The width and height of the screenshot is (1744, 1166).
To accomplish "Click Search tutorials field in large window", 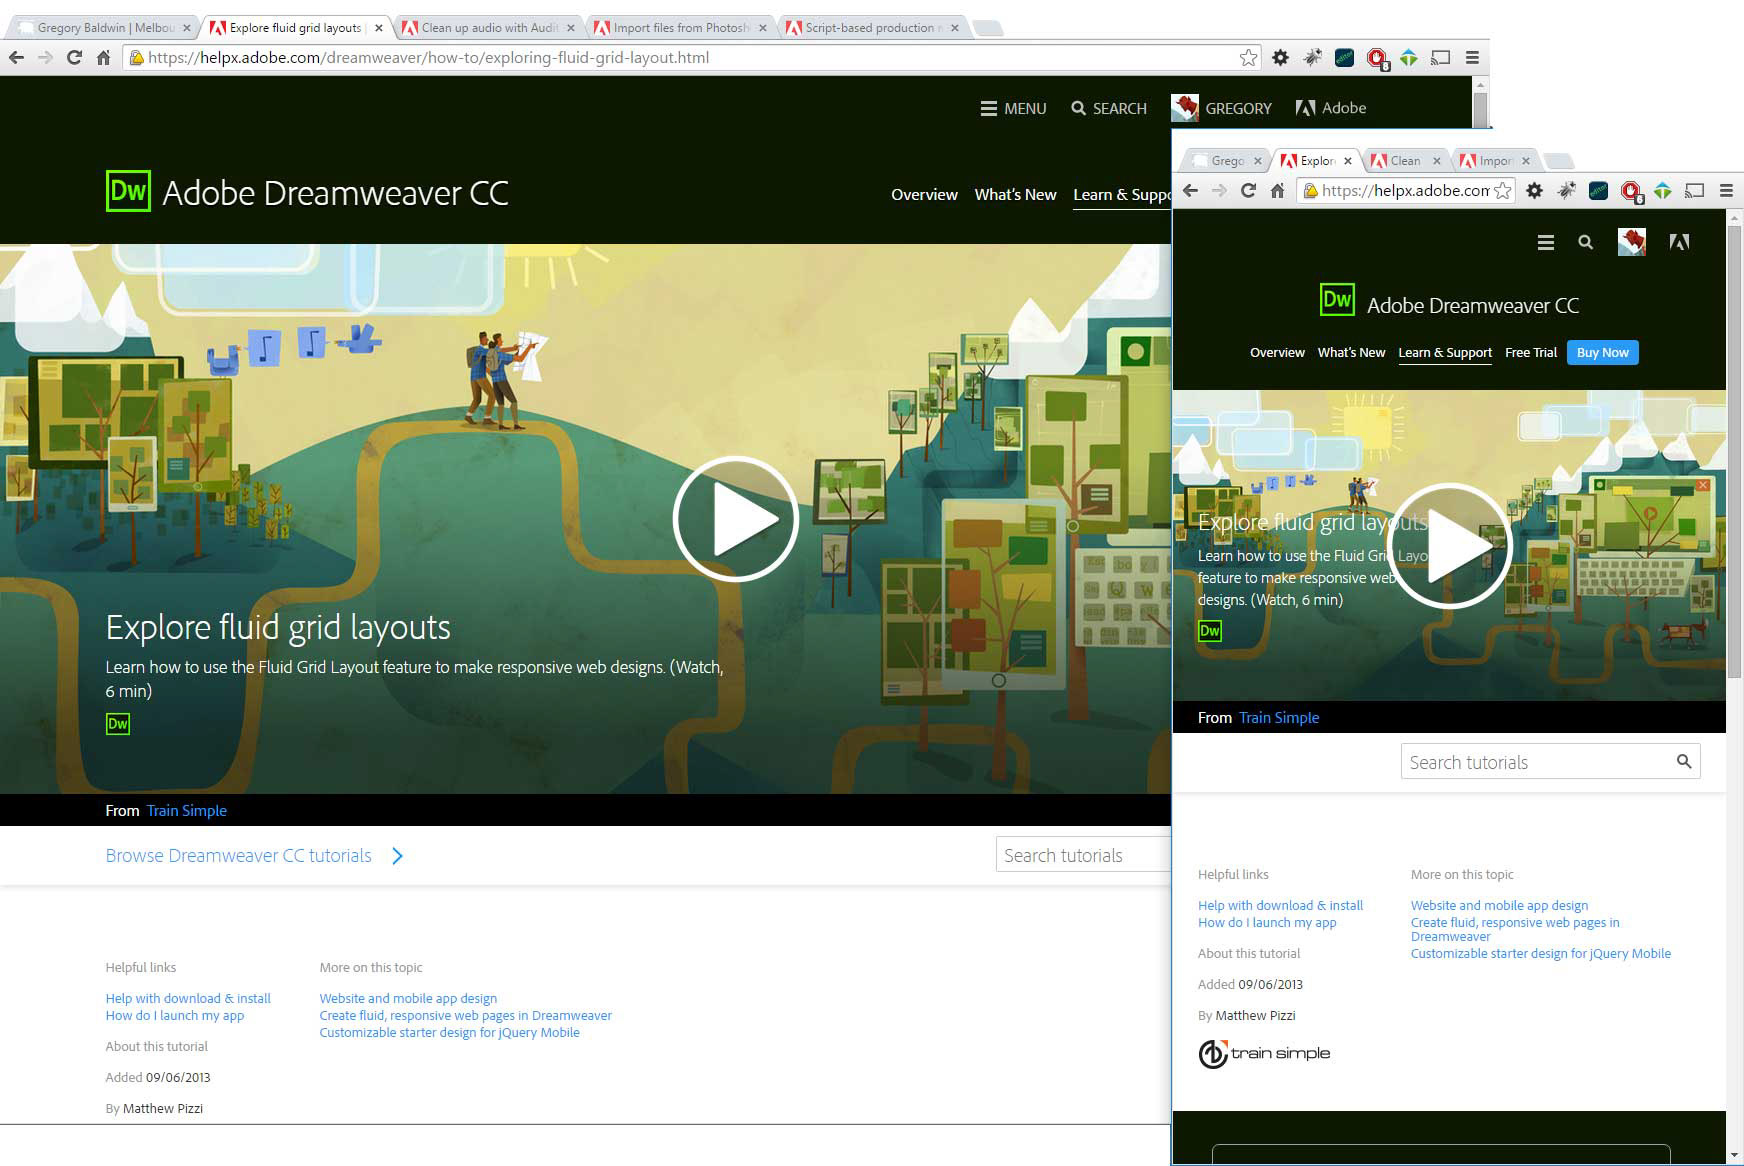I will coord(1083,855).
